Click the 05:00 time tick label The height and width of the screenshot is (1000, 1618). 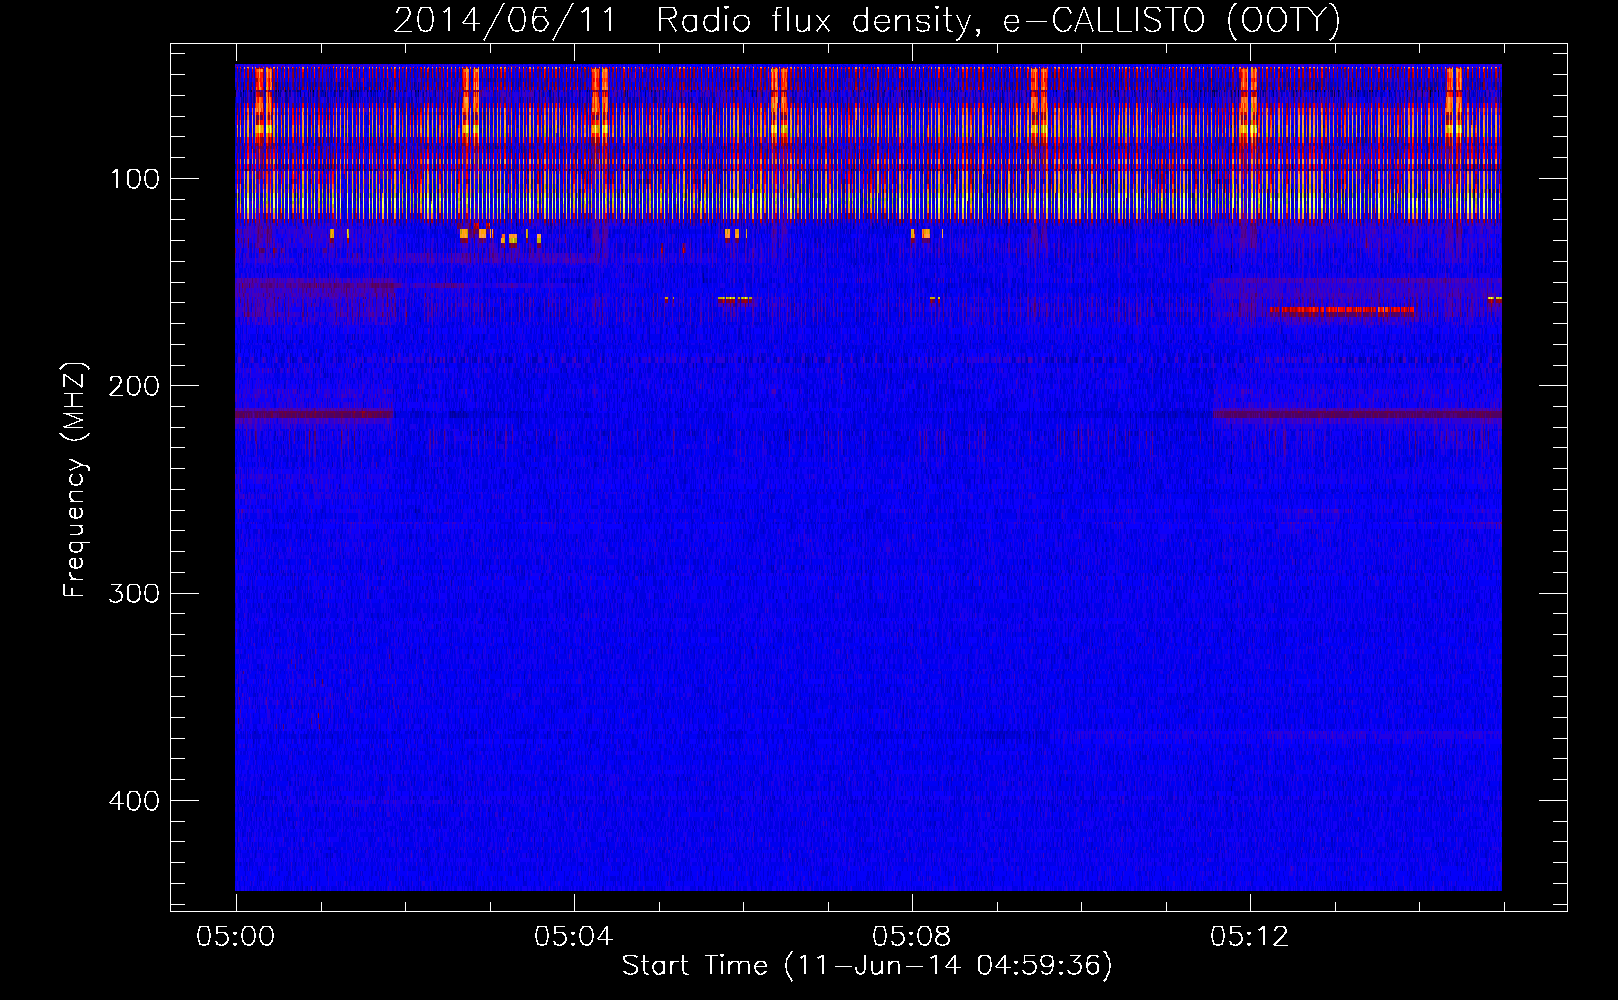tap(235, 937)
